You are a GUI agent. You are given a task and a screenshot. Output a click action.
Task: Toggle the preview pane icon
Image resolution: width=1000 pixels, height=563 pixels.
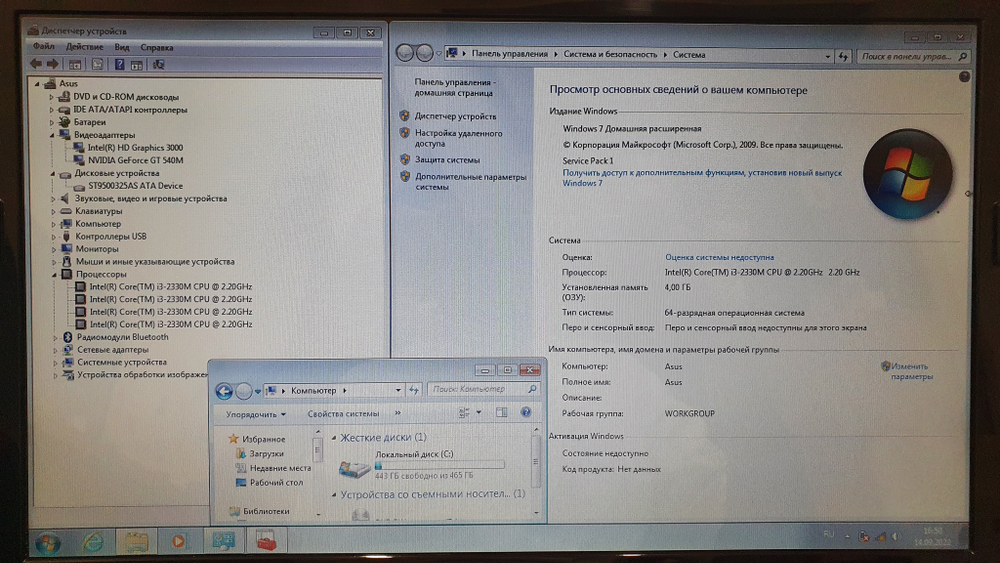point(501,413)
